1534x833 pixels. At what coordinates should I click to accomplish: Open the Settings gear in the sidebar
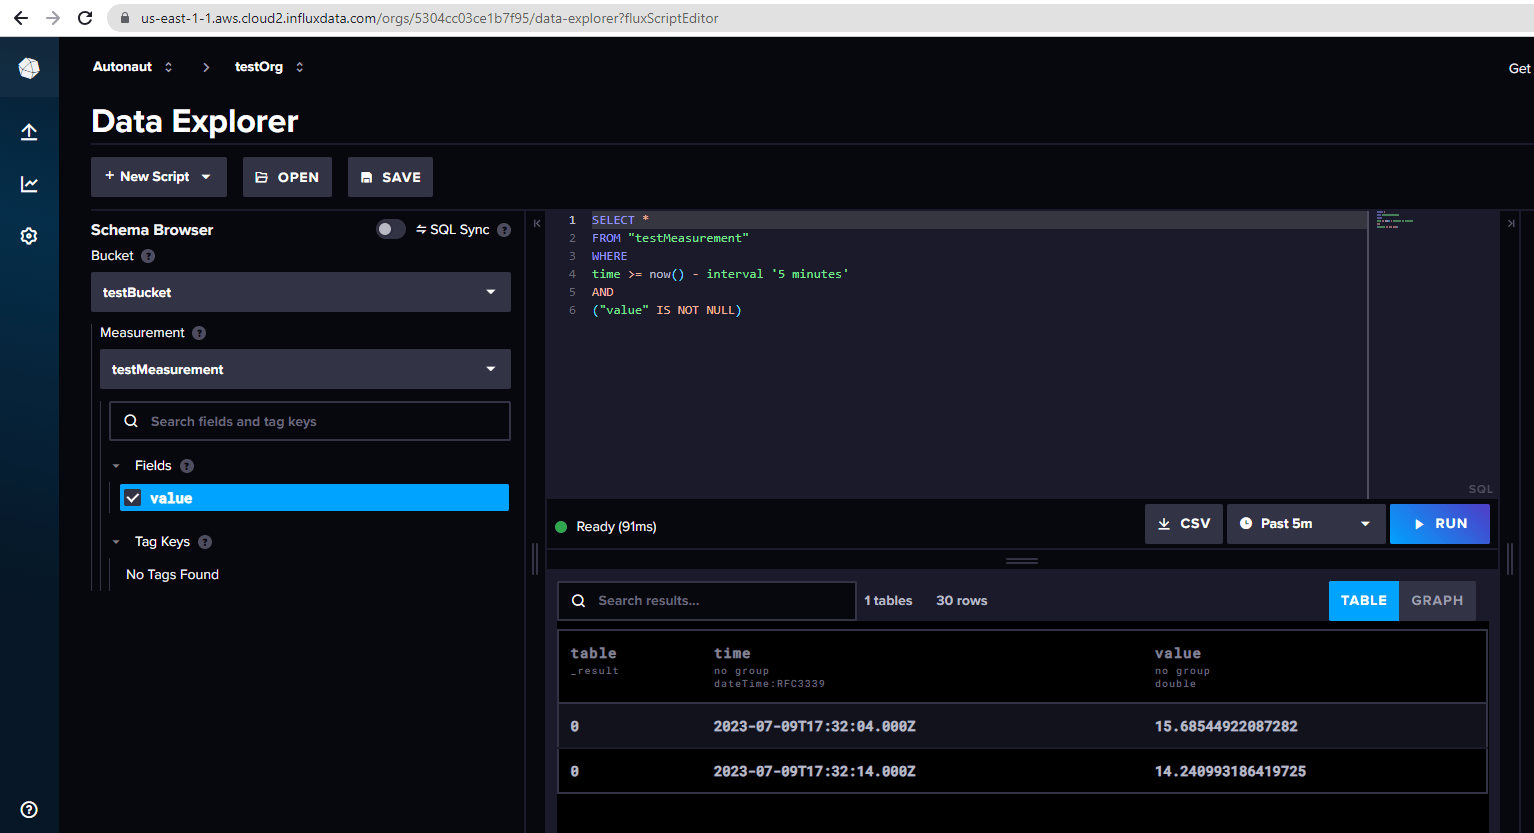29,236
